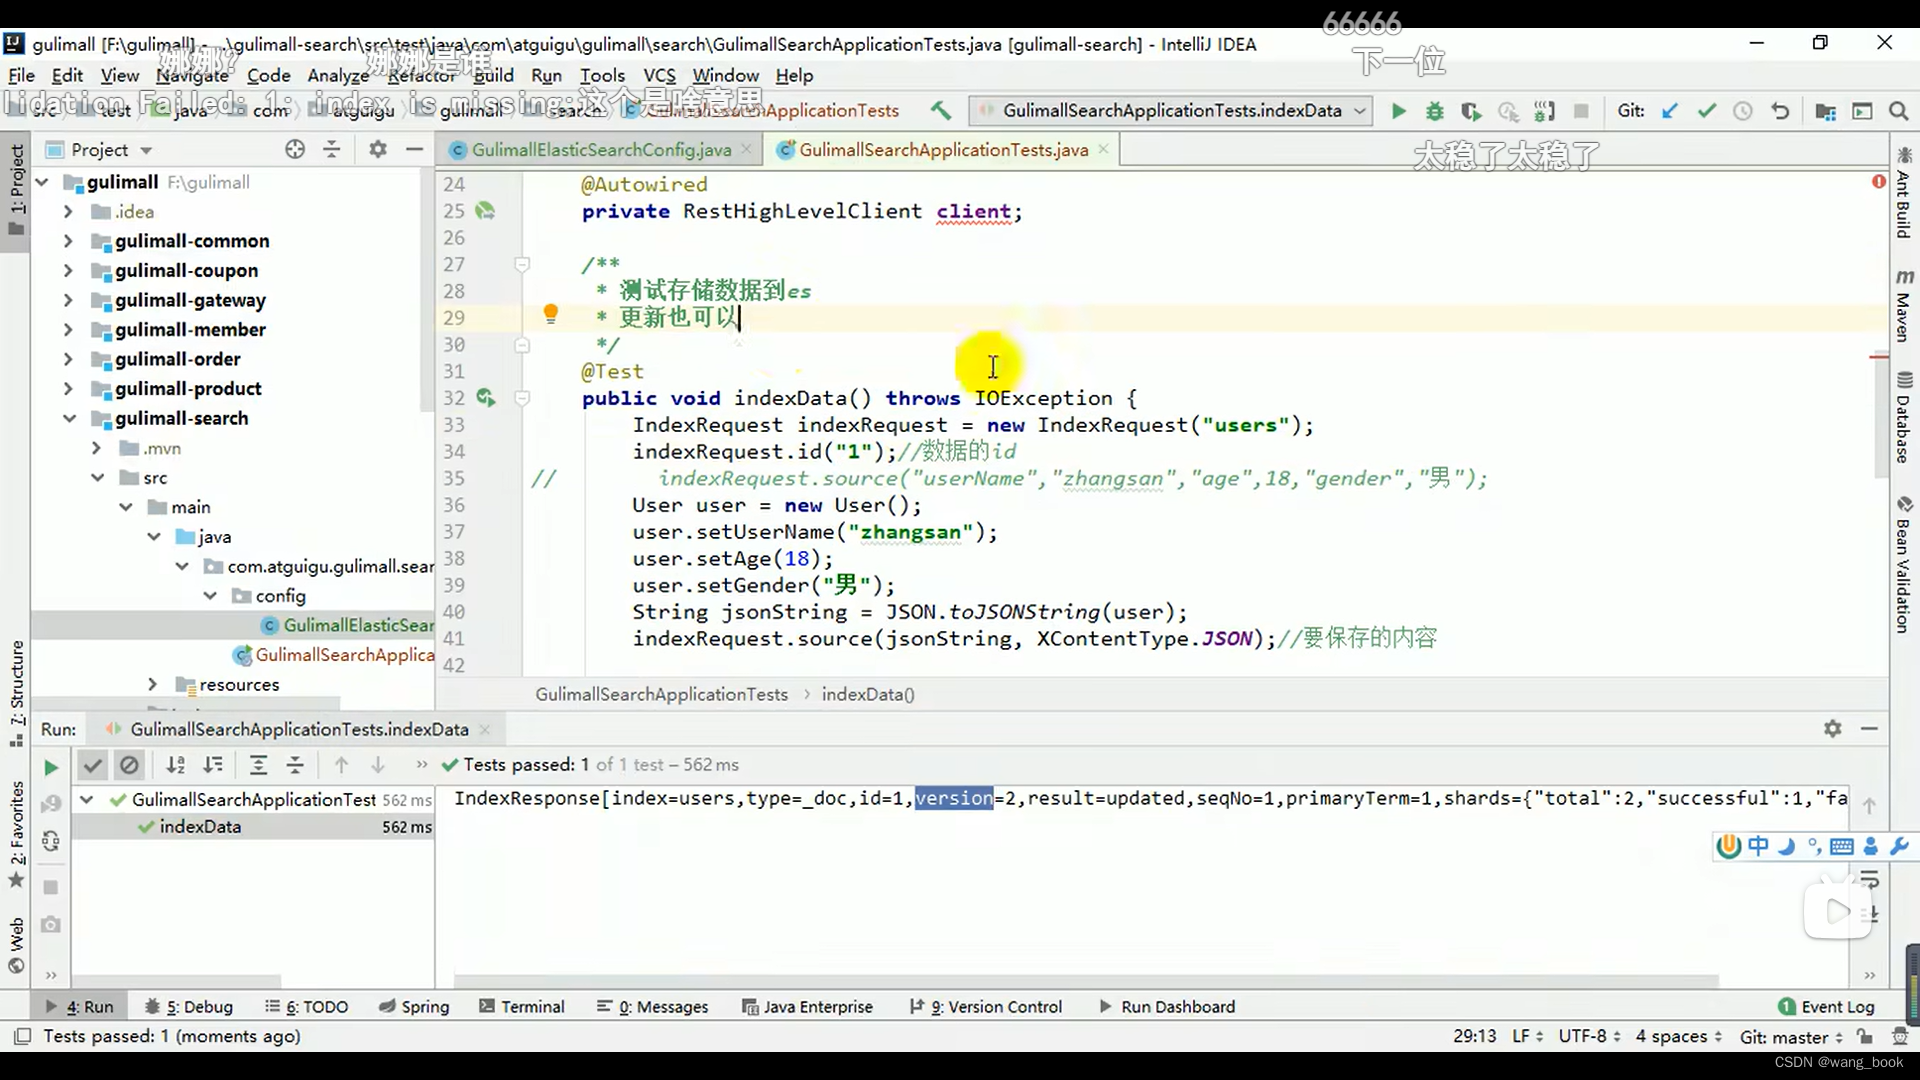Open Maven side panel
The height and width of the screenshot is (1080, 1920).
click(1904, 306)
